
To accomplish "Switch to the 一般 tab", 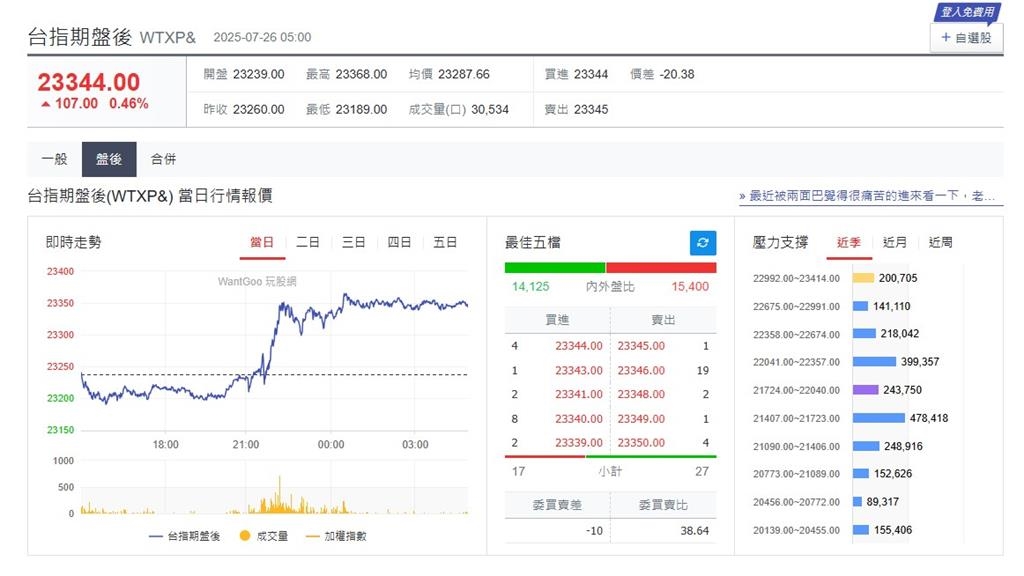I will coord(53,158).
